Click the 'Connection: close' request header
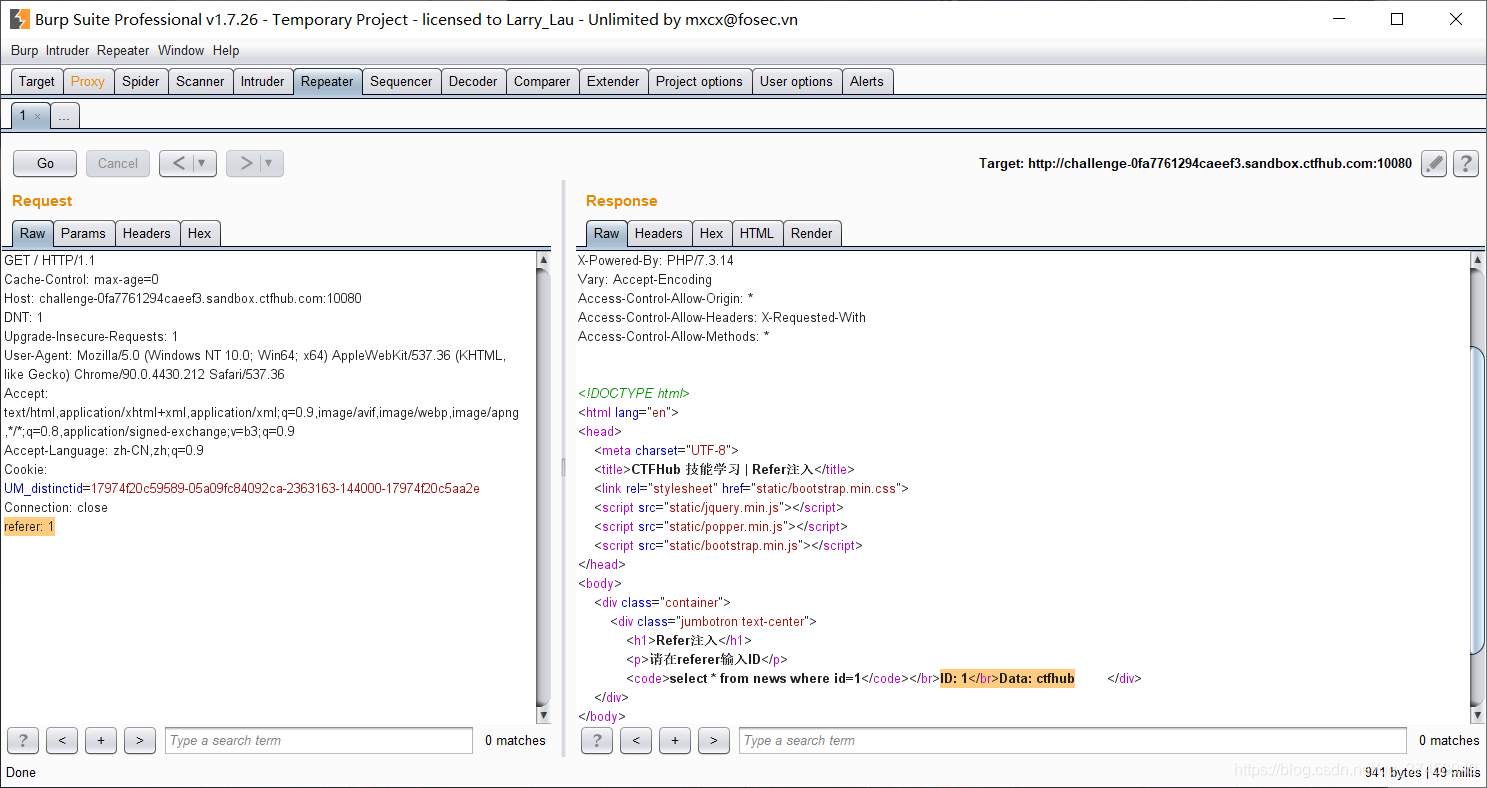1487x788 pixels. point(56,508)
